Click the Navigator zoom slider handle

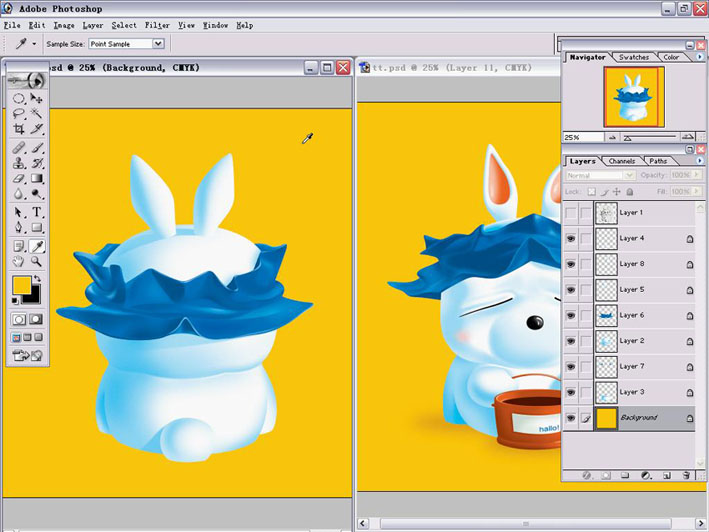click(628, 138)
